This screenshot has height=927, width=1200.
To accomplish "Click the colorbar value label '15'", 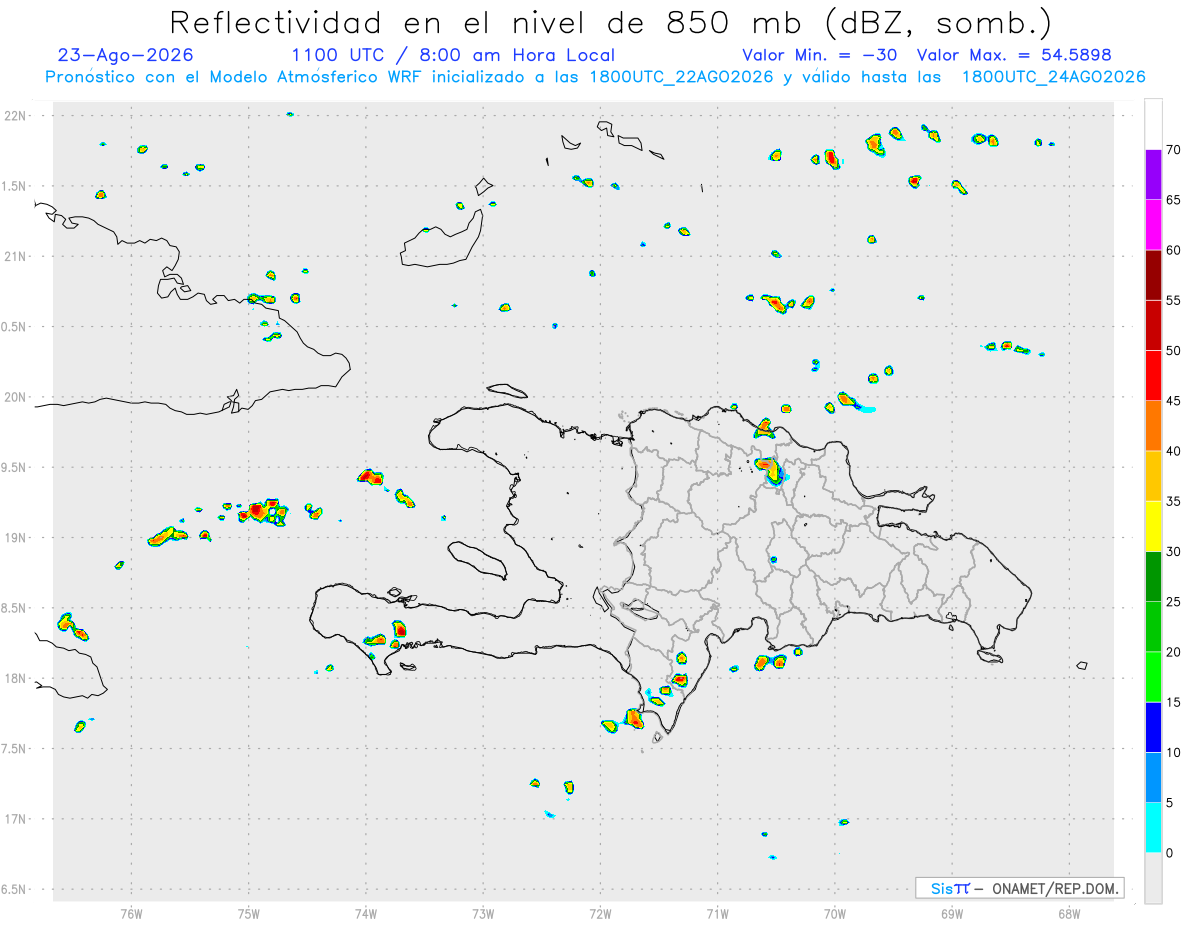I will pyautogui.click(x=1173, y=702).
